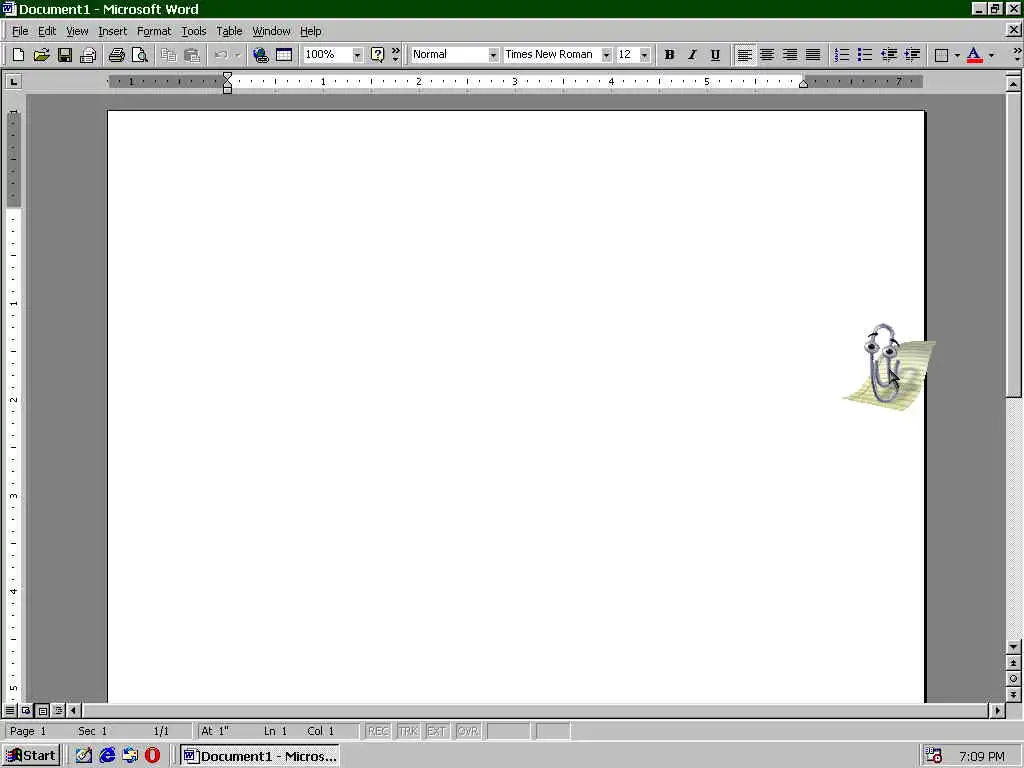Viewport: 1024px width, 768px height.
Task: Open the Zoom 100% dropdown
Action: click(357, 55)
